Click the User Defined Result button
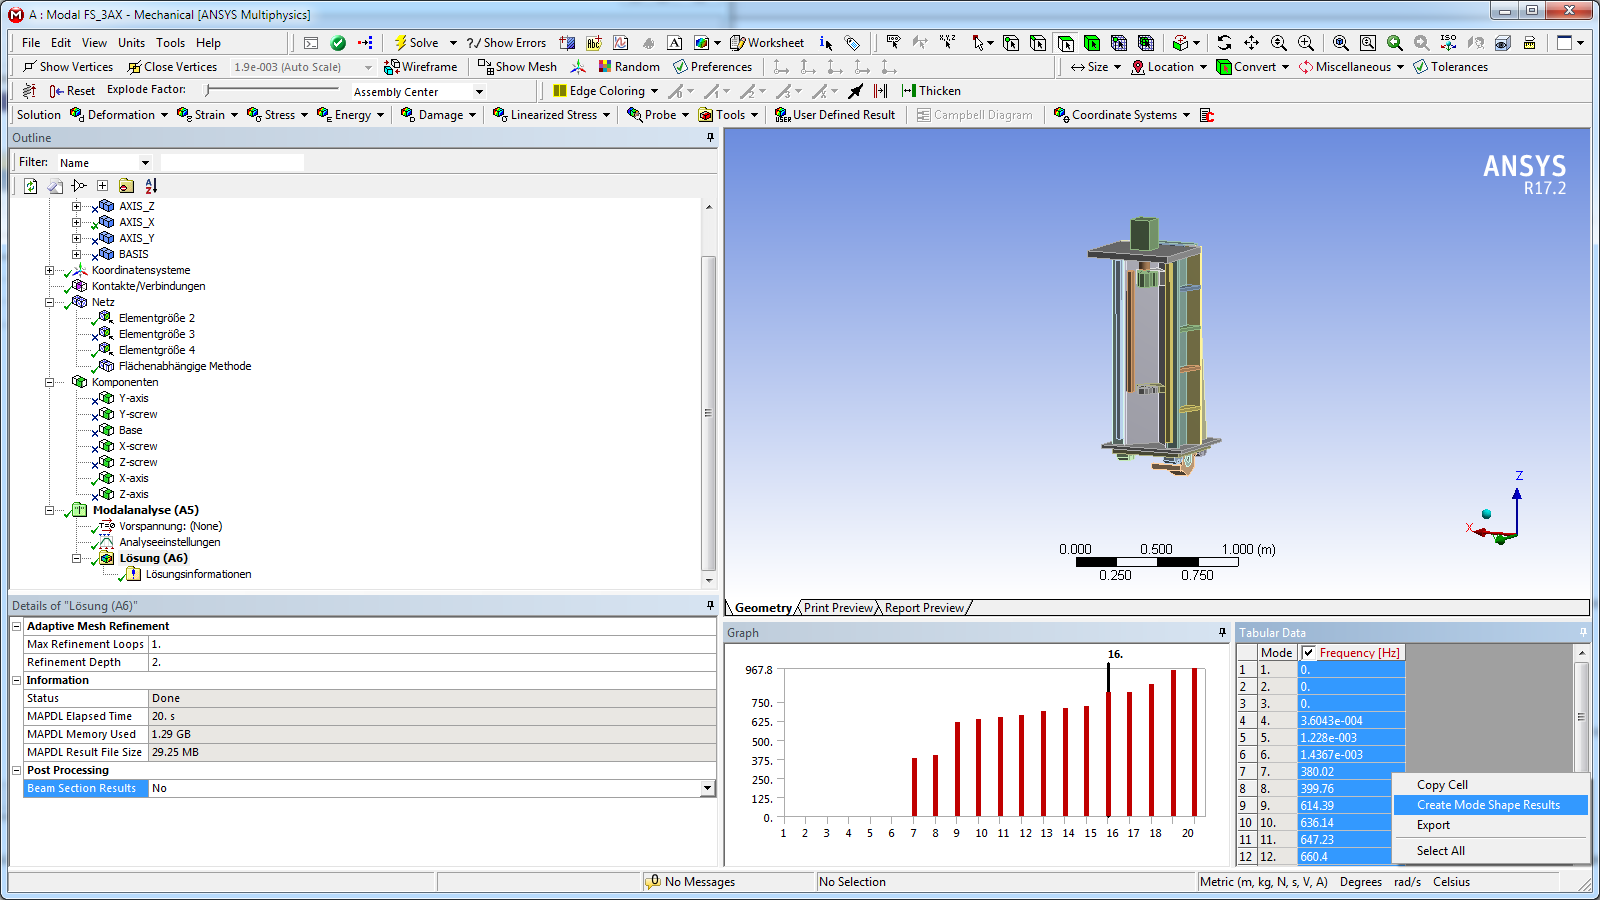Screen dimensions: 1600x900 click(835, 115)
